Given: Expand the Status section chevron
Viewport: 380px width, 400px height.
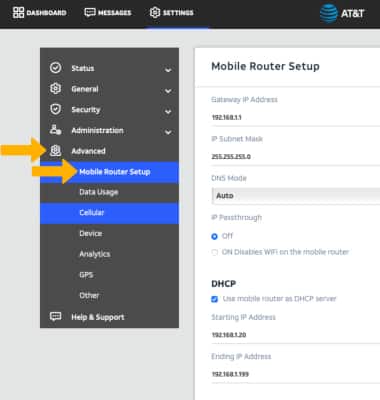Looking at the screenshot, I should (168, 70).
